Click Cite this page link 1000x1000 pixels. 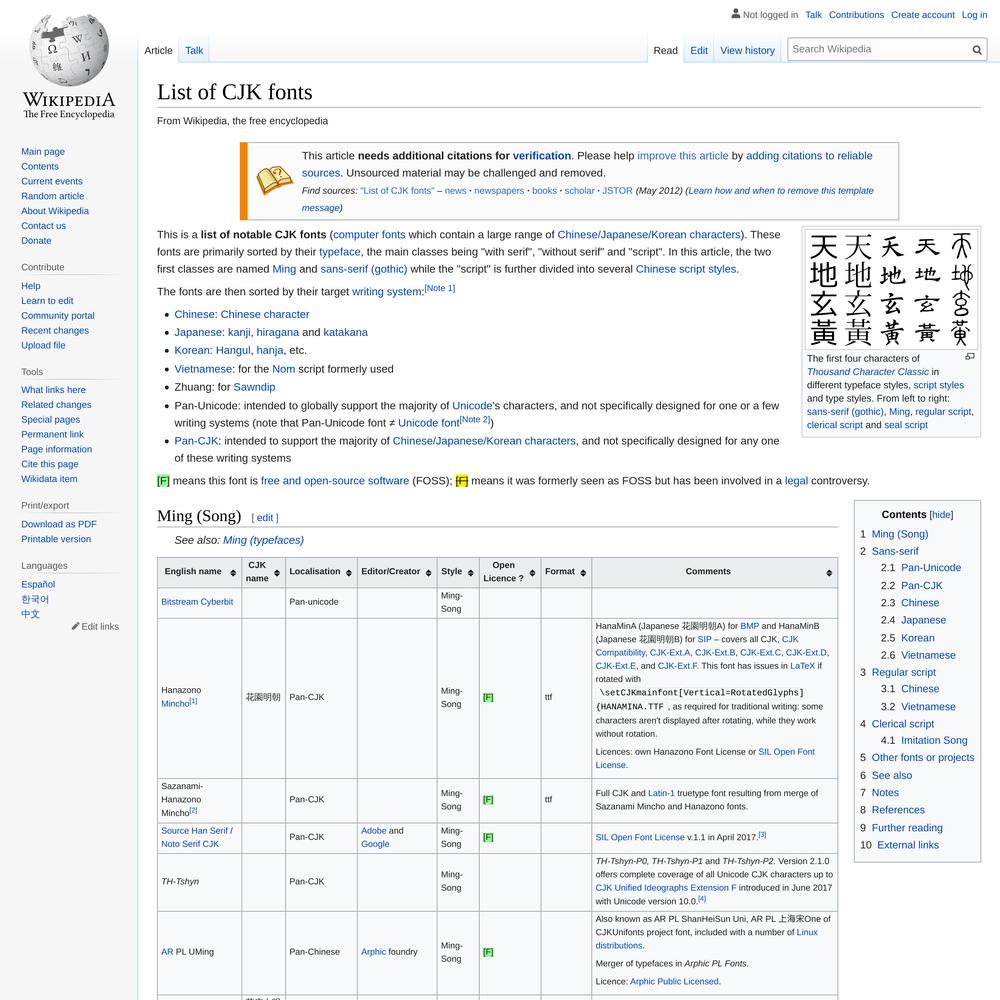click(x=50, y=464)
